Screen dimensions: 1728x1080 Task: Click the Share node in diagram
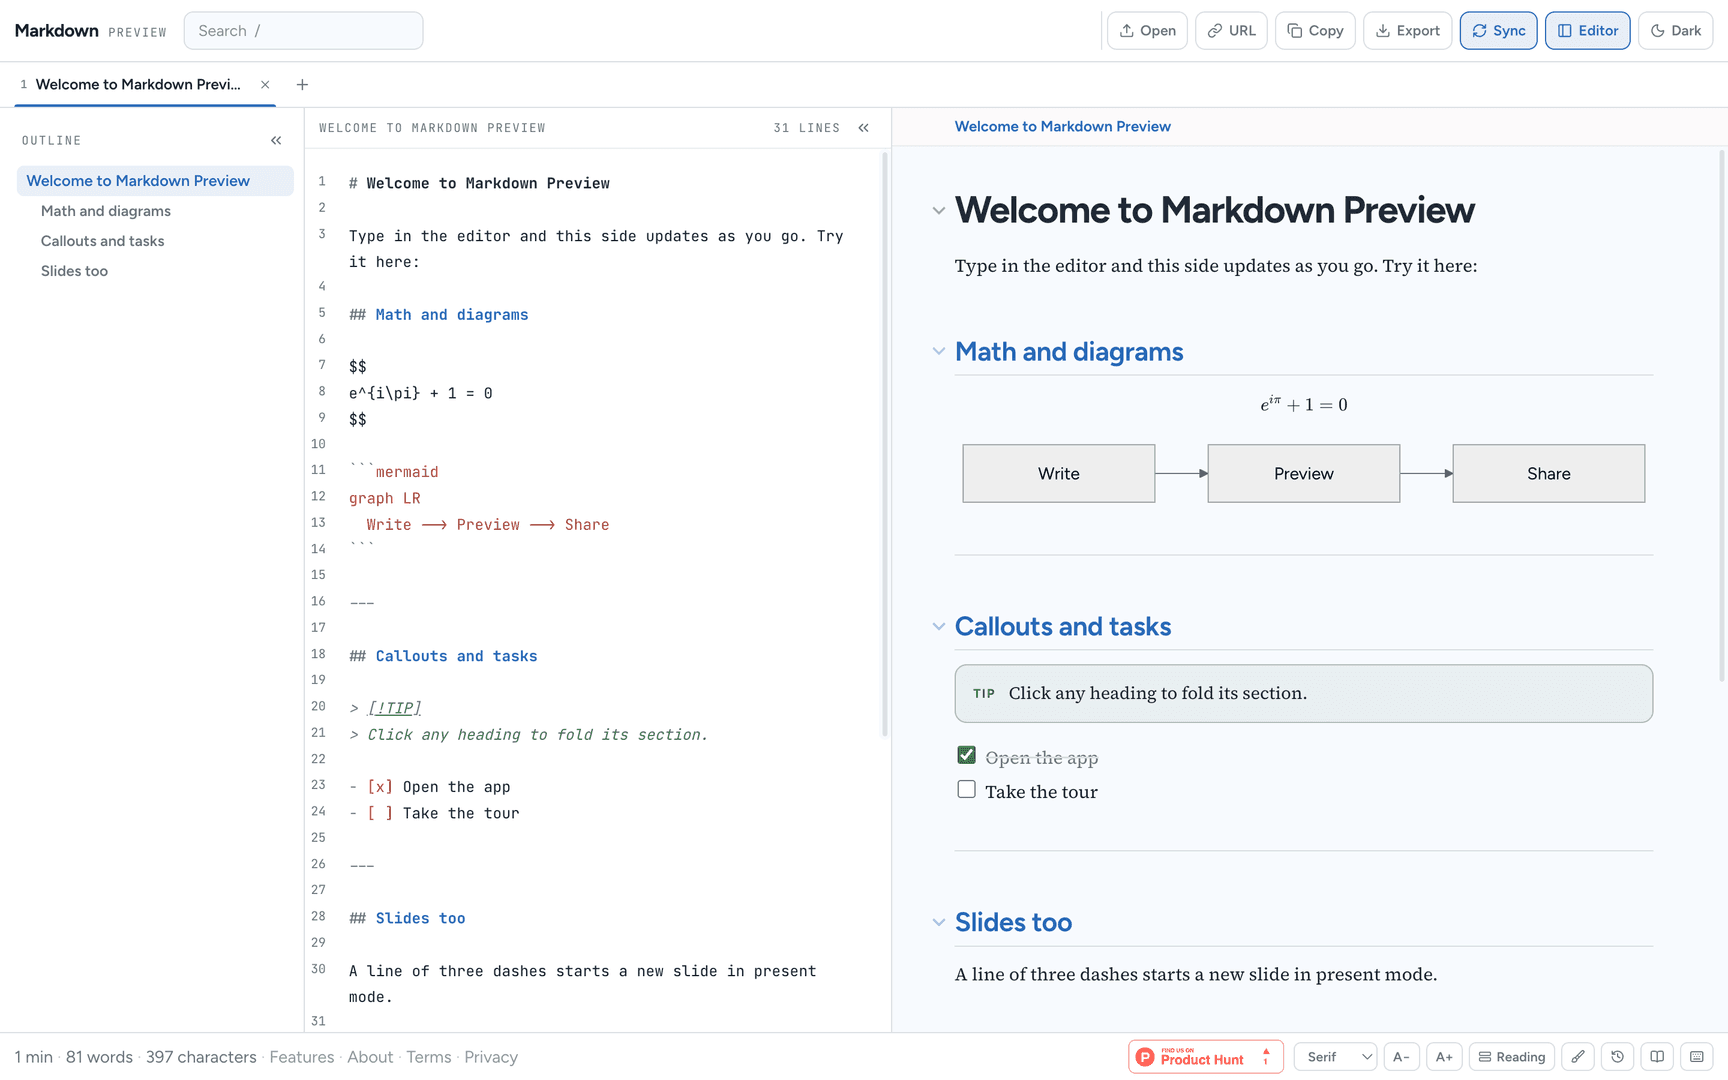(1549, 474)
